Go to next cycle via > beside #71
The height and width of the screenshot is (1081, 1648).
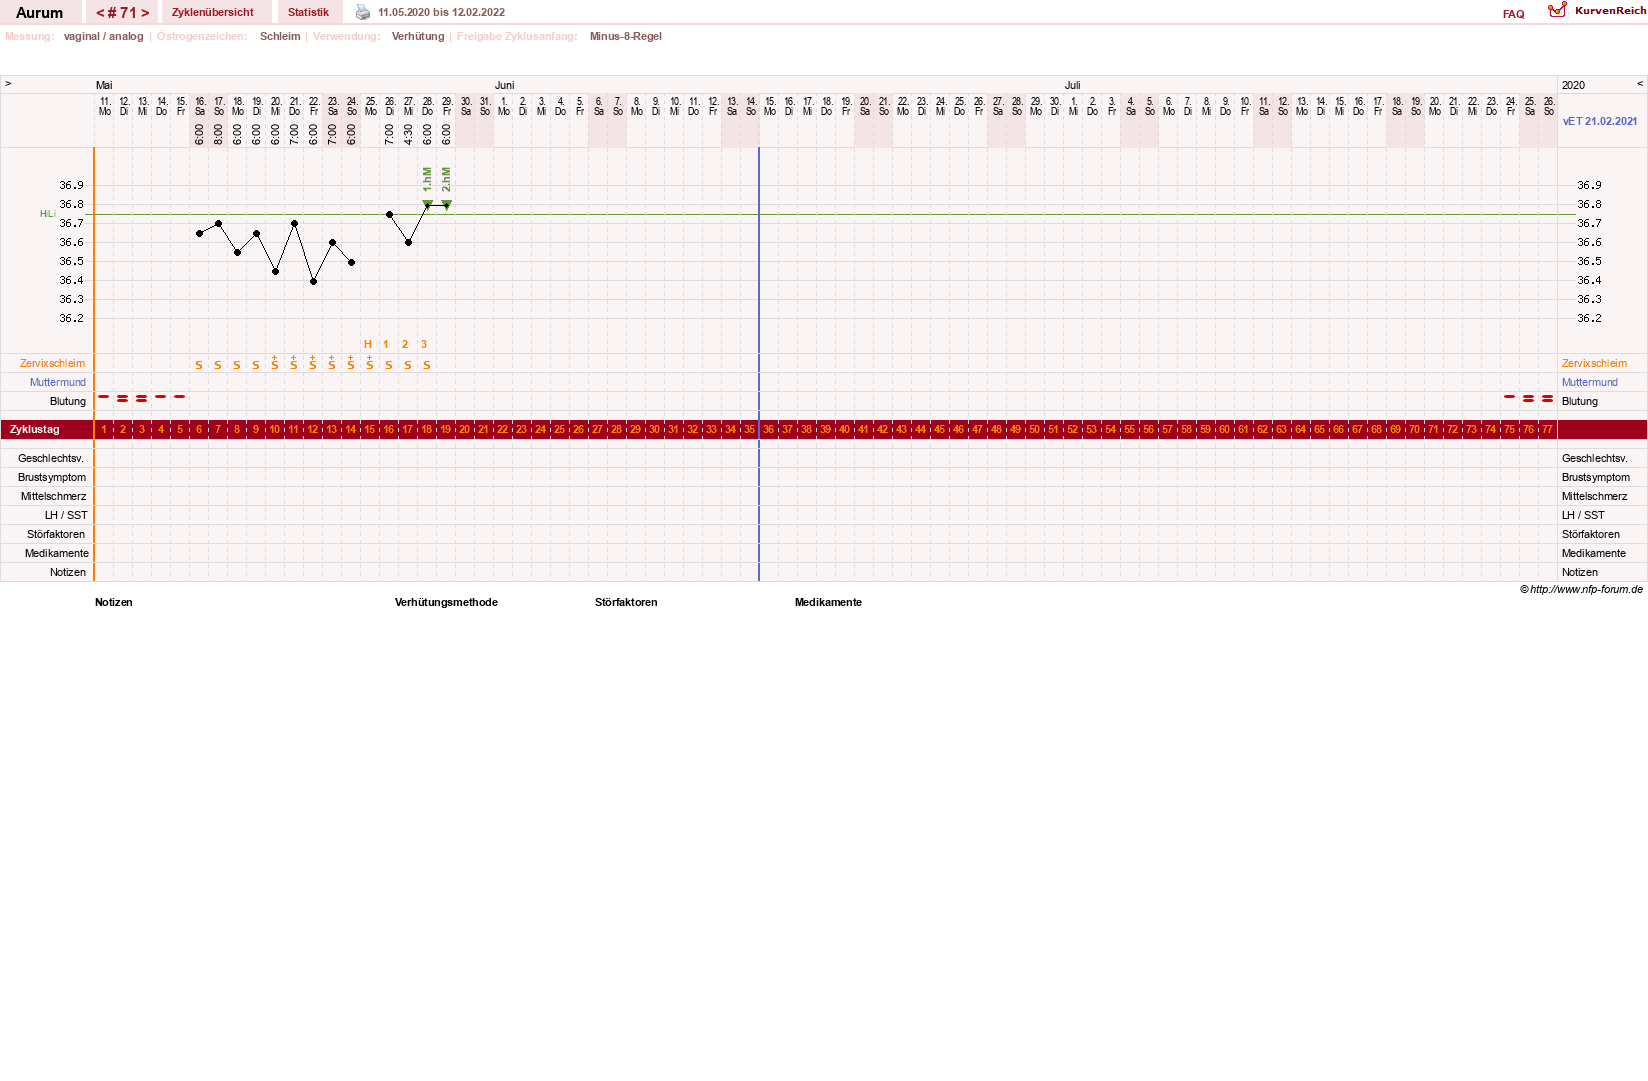point(145,13)
